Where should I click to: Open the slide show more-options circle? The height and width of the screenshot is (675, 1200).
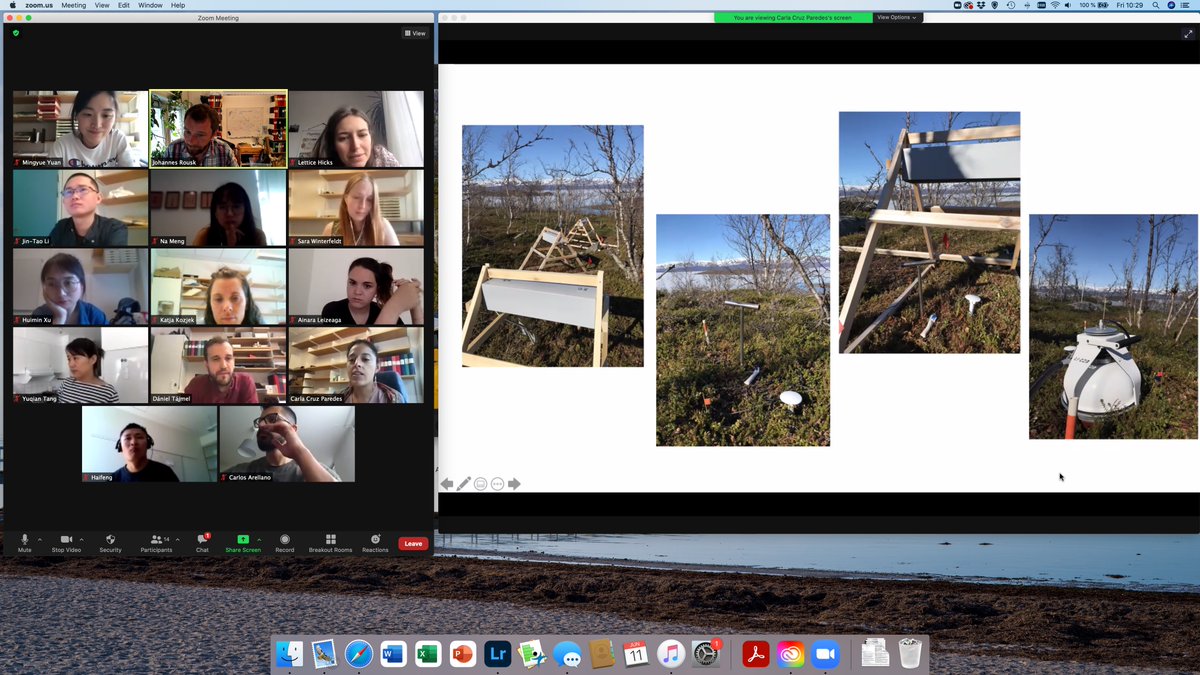(x=497, y=484)
